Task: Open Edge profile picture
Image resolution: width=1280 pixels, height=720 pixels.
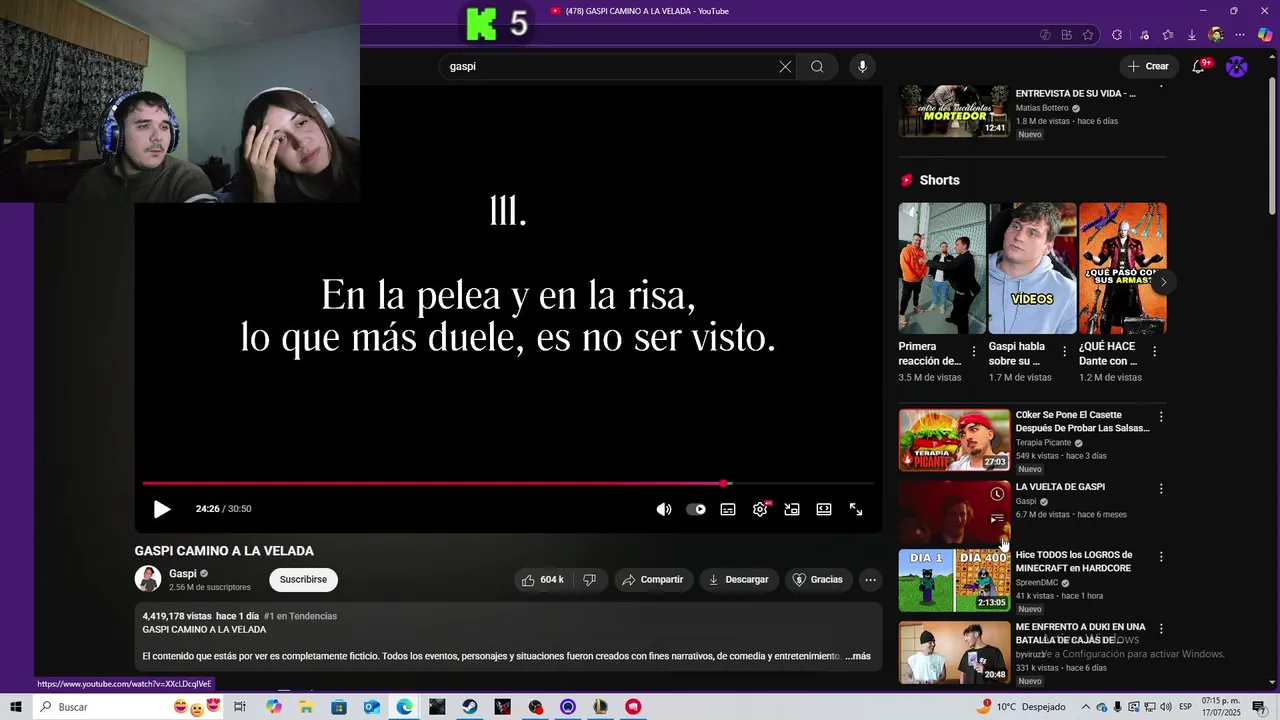Action: tap(1216, 35)
